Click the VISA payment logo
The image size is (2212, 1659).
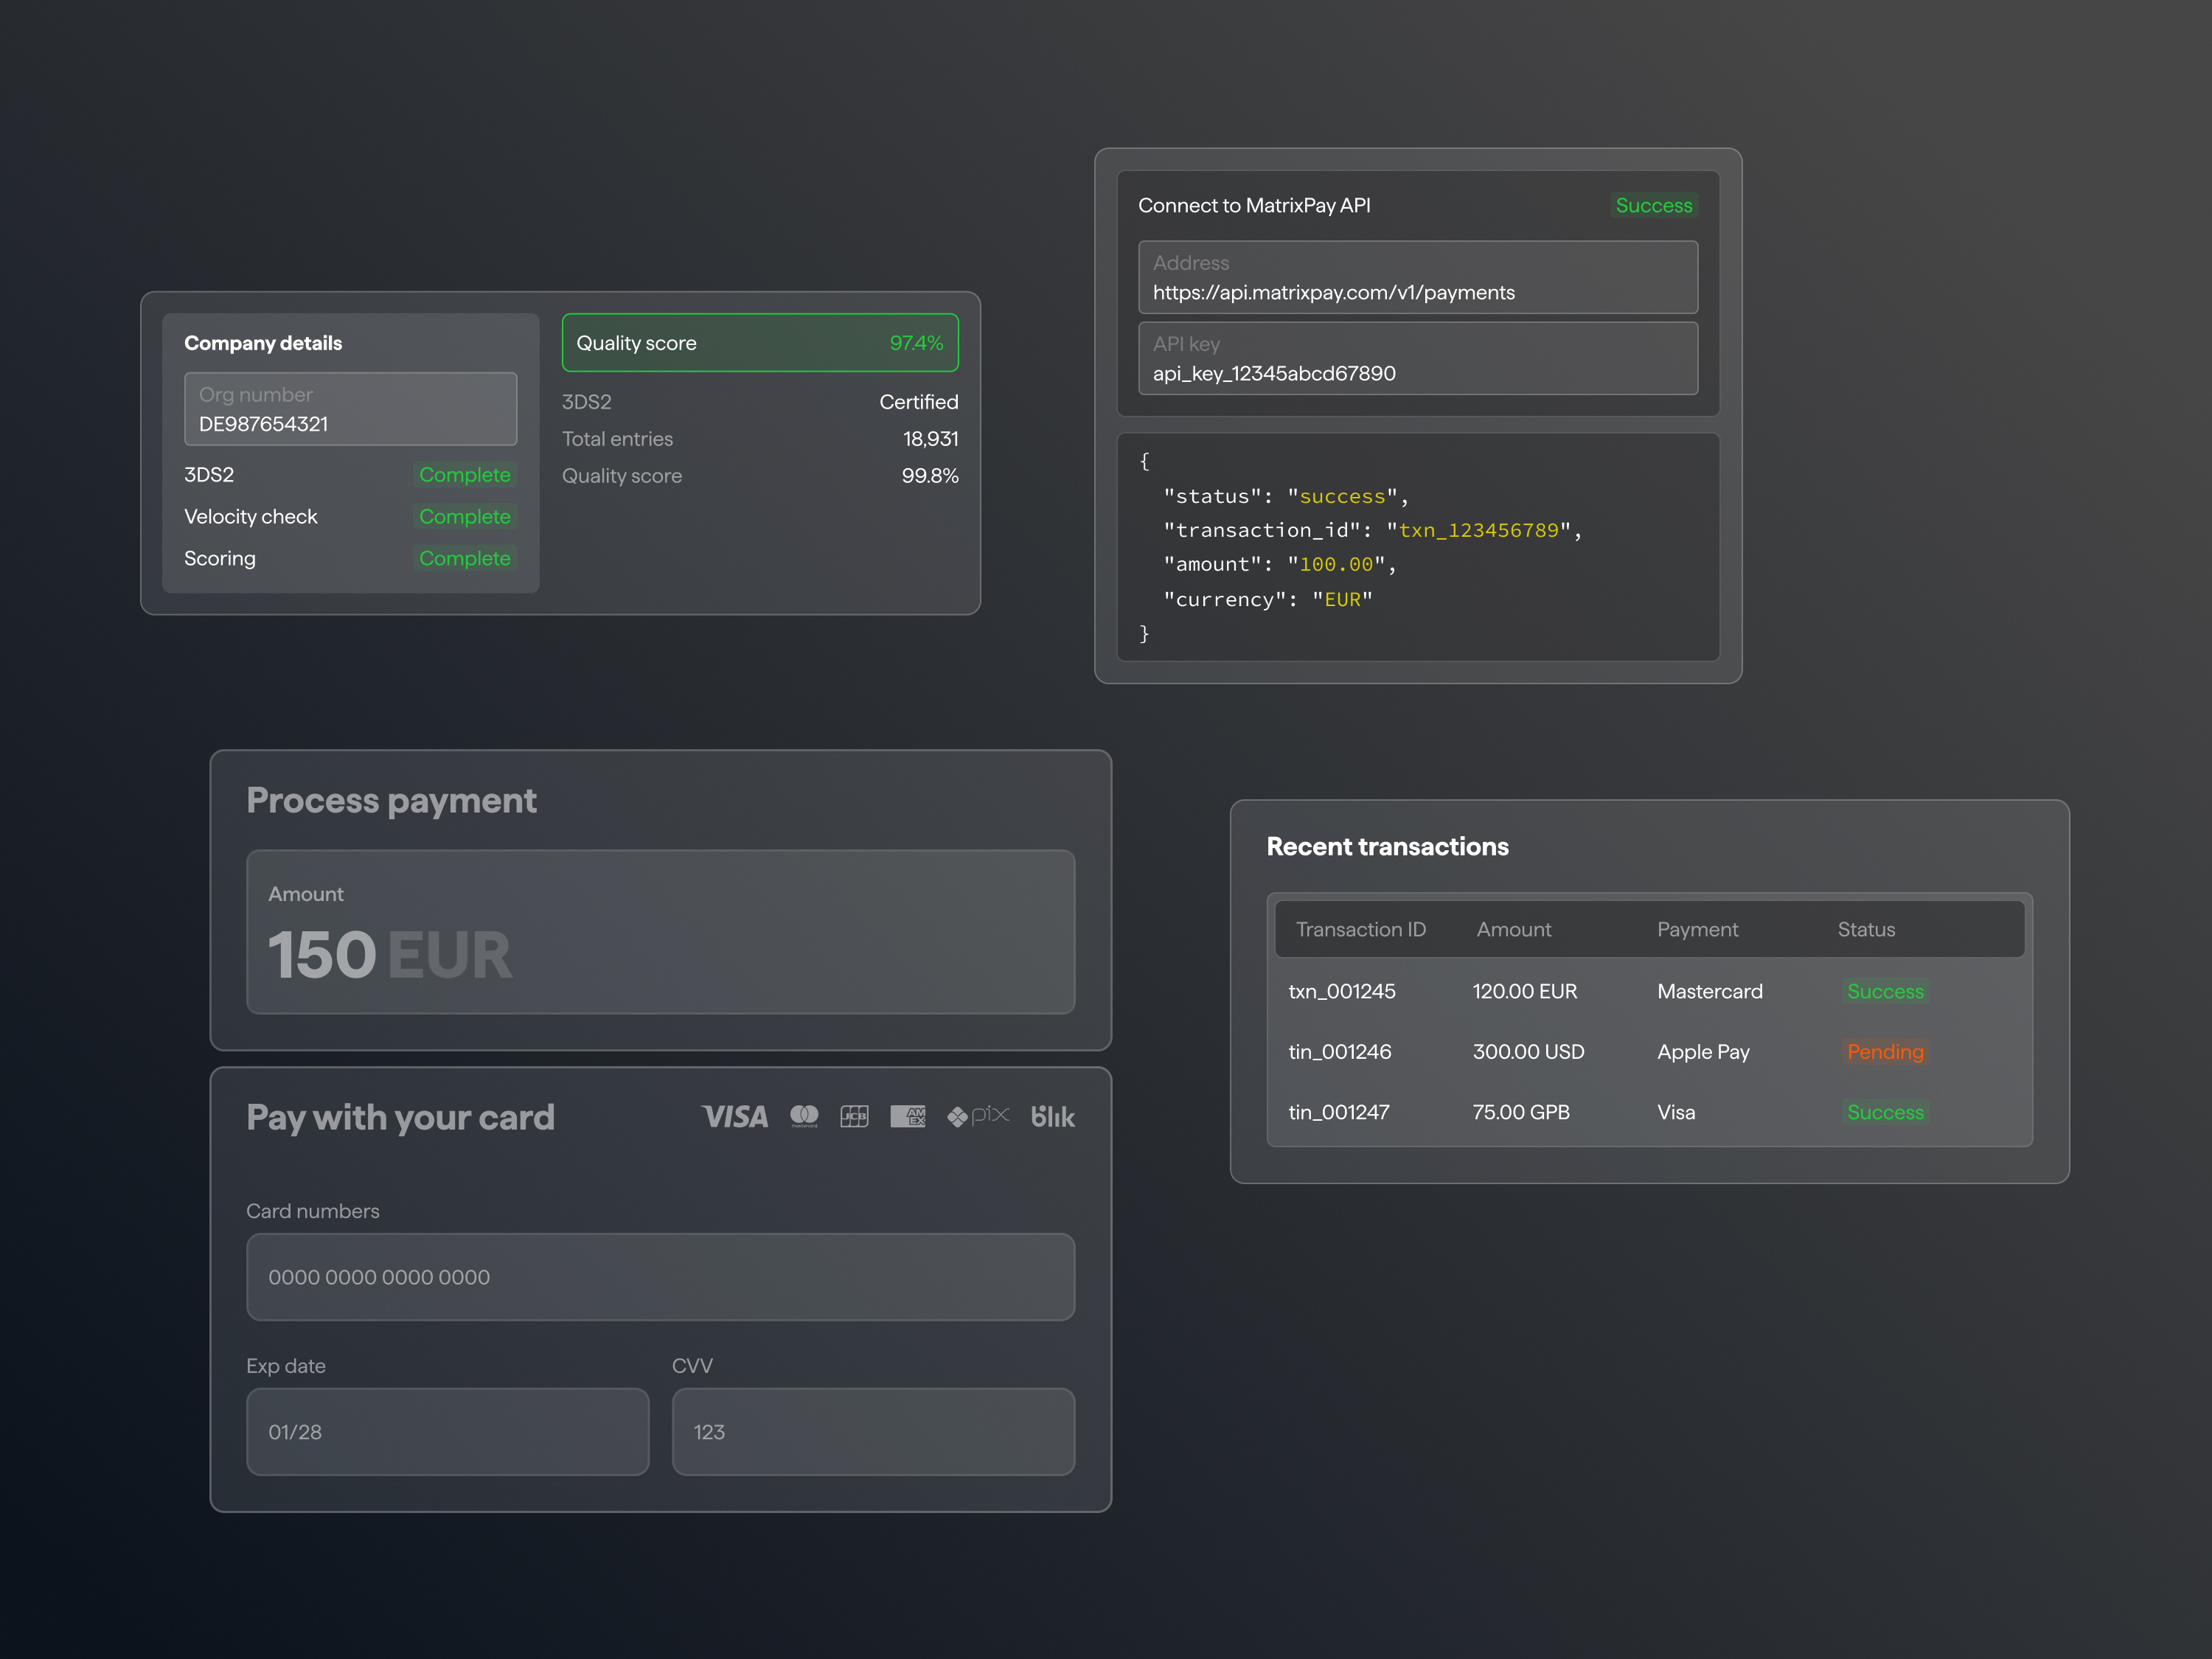click(x=735, y=1117)
